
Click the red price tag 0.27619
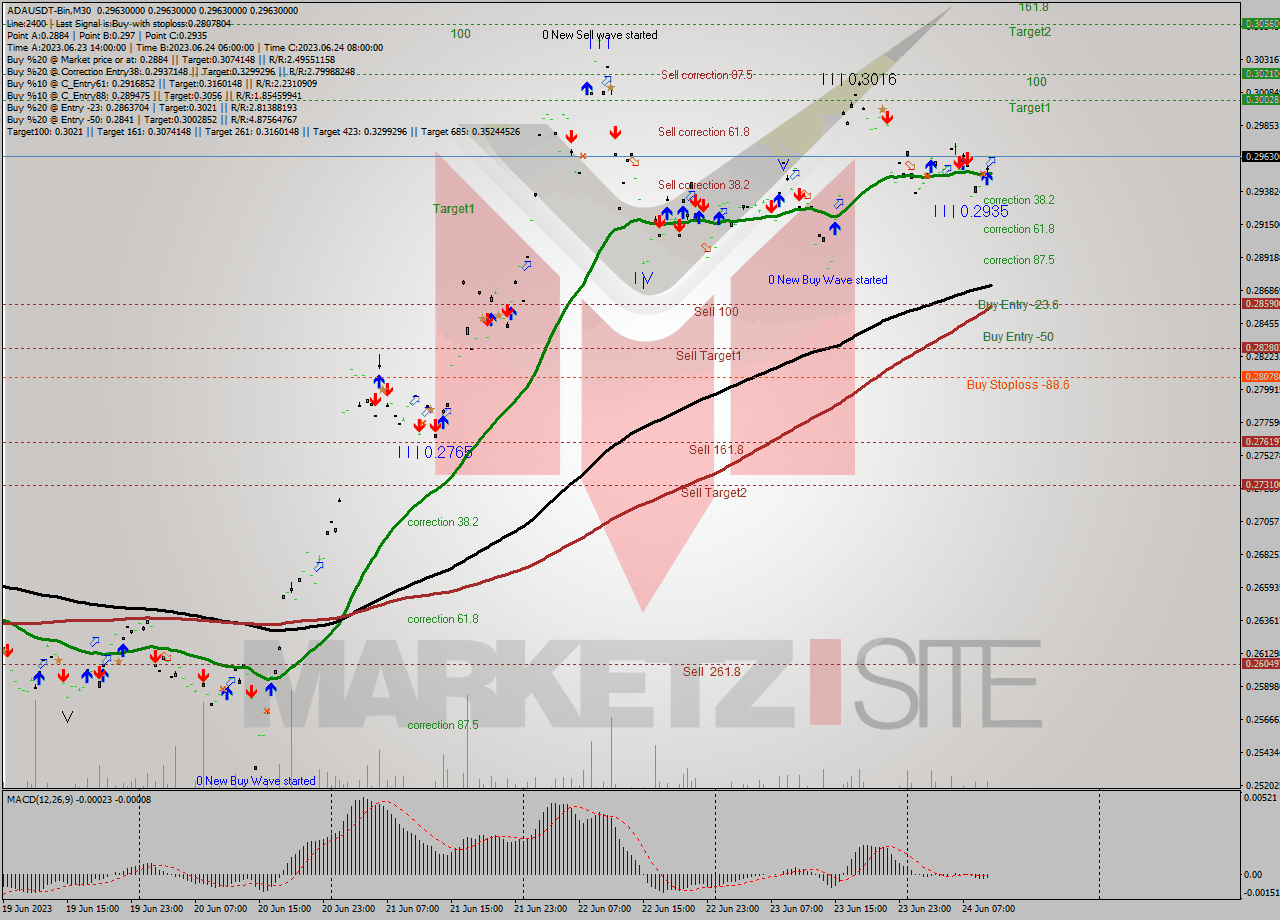click(x=1260, y=441)
